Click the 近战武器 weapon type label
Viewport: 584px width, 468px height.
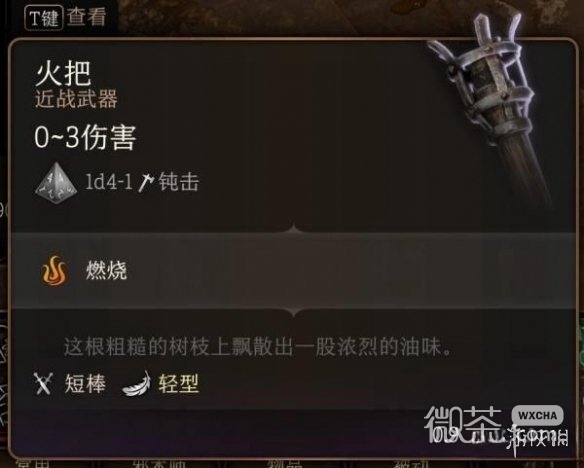point(76,99)
